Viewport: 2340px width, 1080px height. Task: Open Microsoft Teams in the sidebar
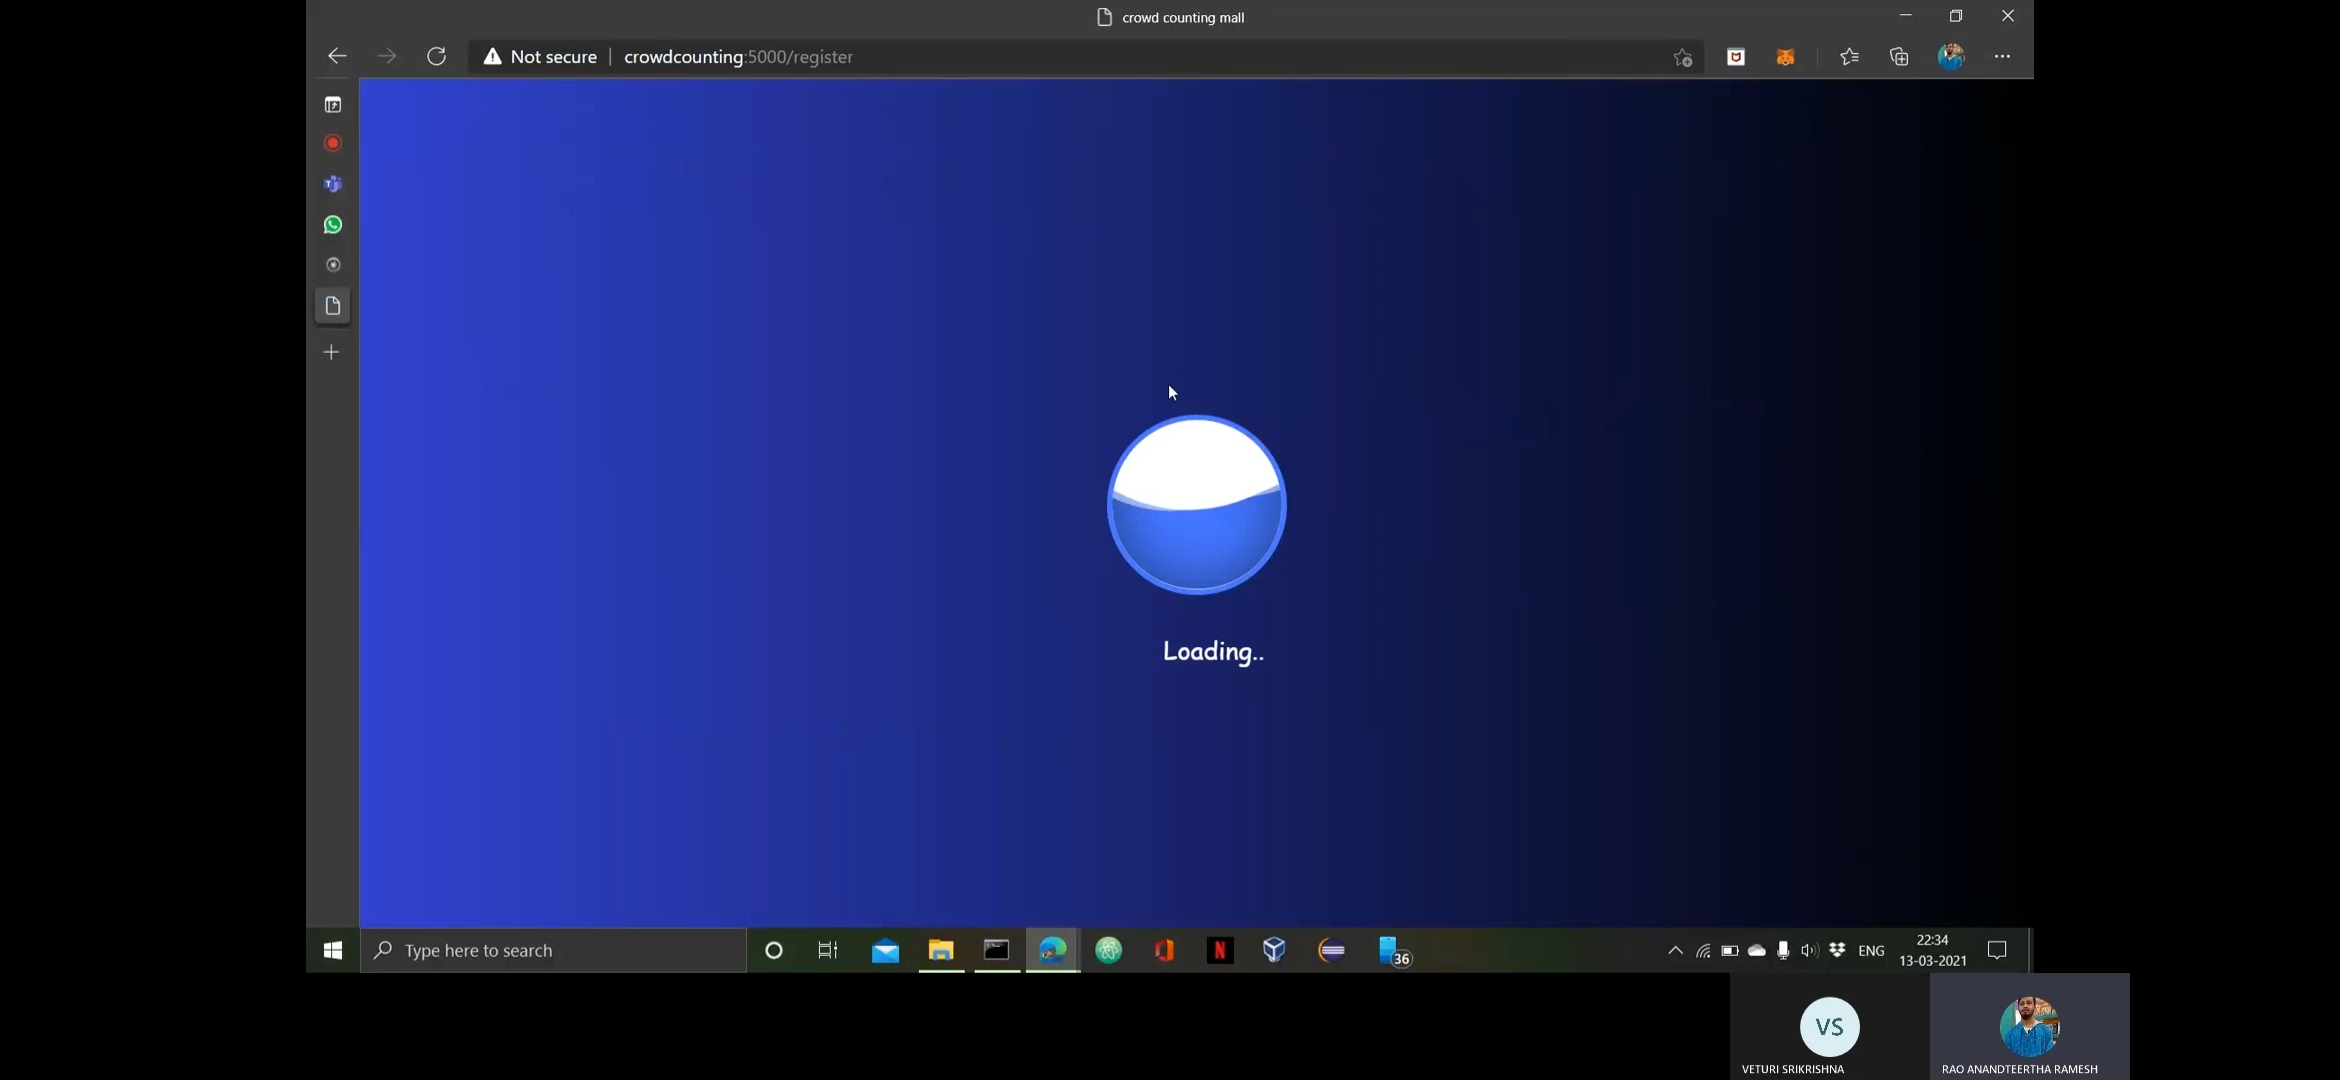[x=334, y=184]
